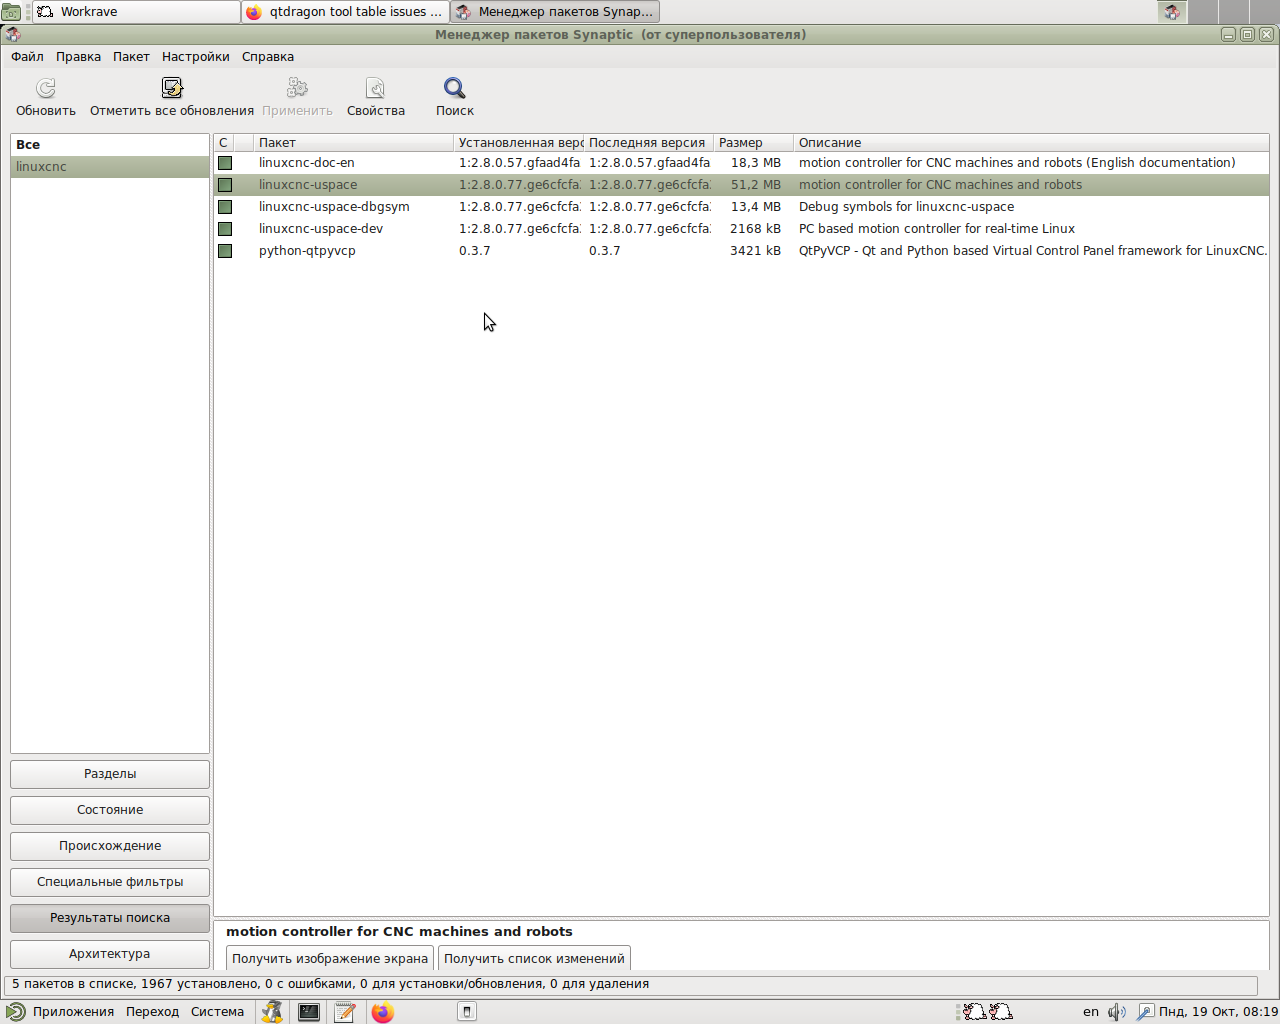
Task: Toggle status box of linuxcnc-uspace
Action: [x=225, y=185]
